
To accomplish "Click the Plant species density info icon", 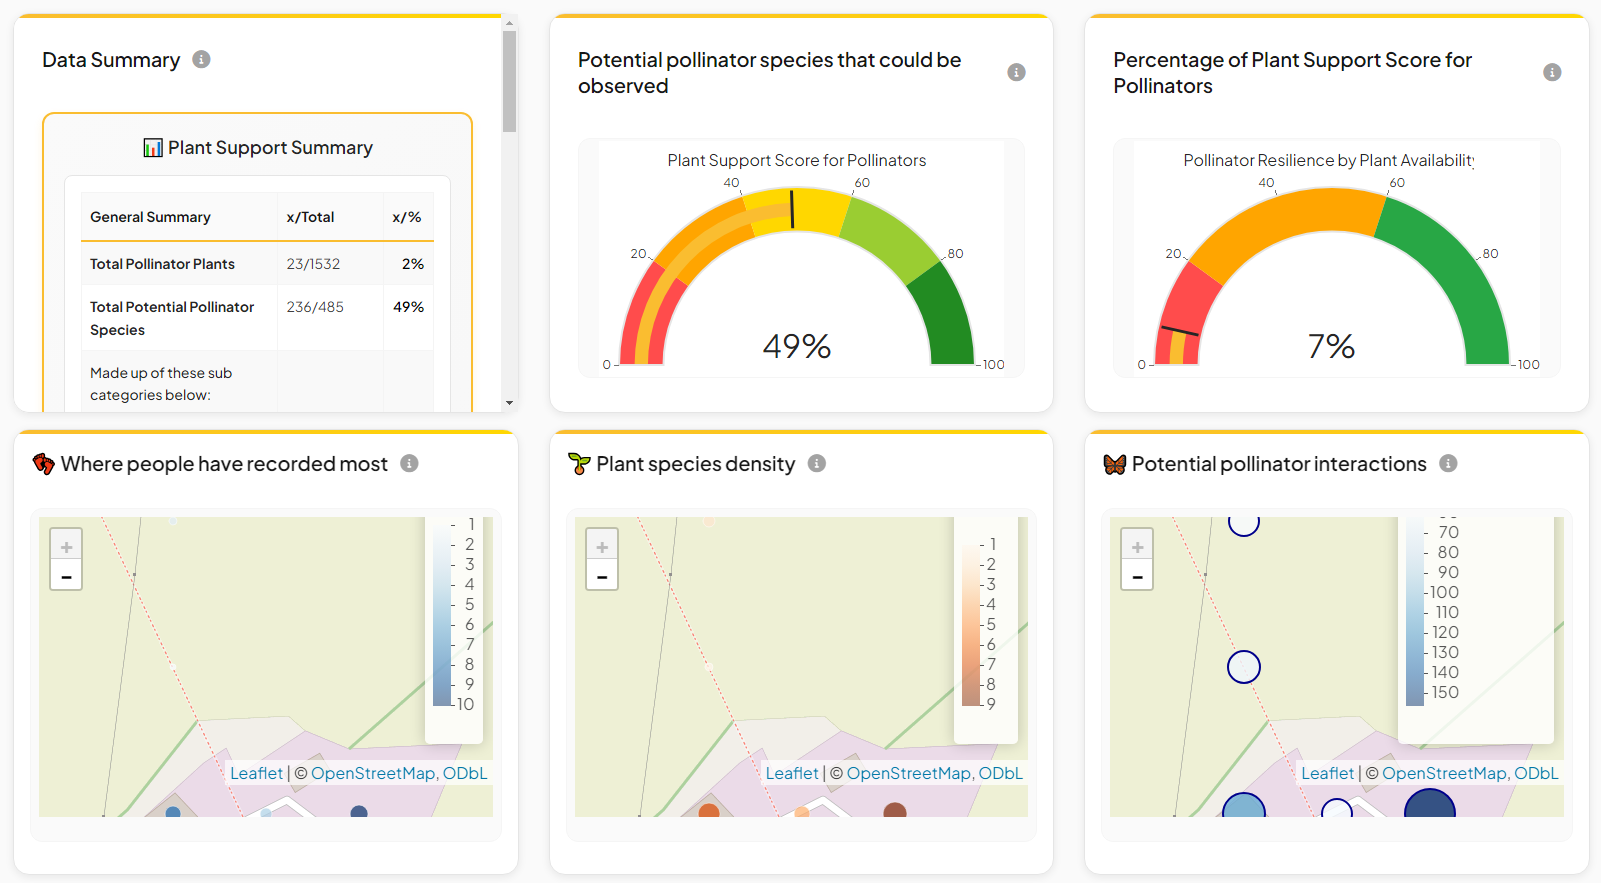I will pyautogui.click(x=816, y=464).
